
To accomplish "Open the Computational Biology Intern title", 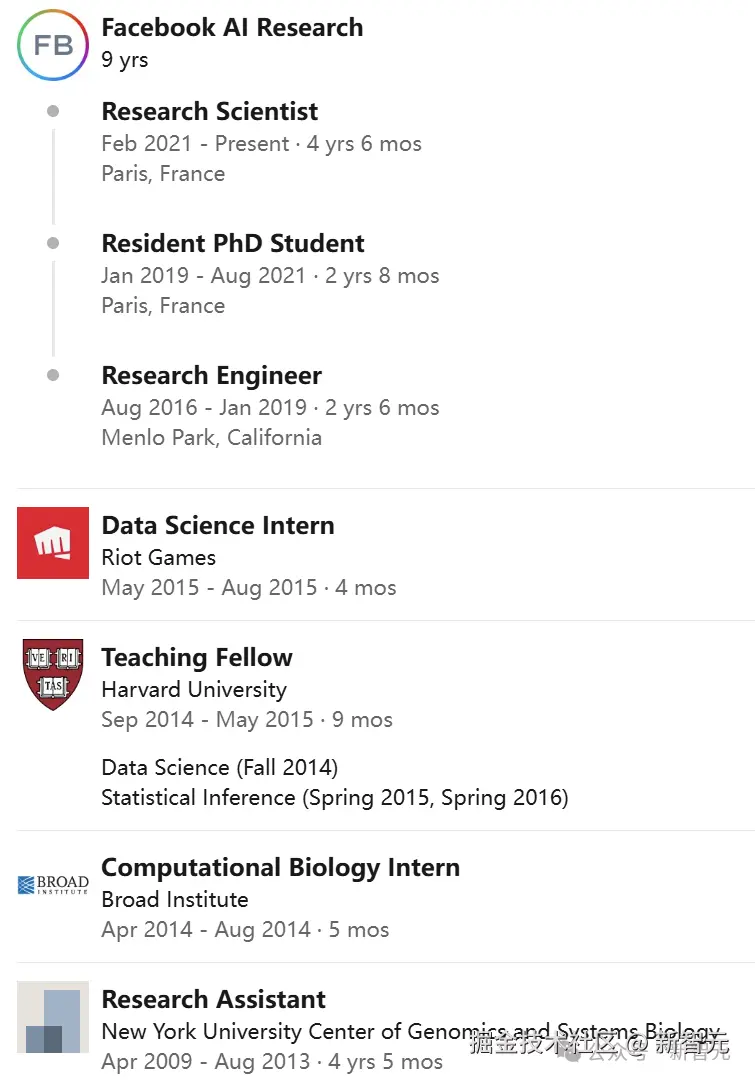I will pos(281,867).
